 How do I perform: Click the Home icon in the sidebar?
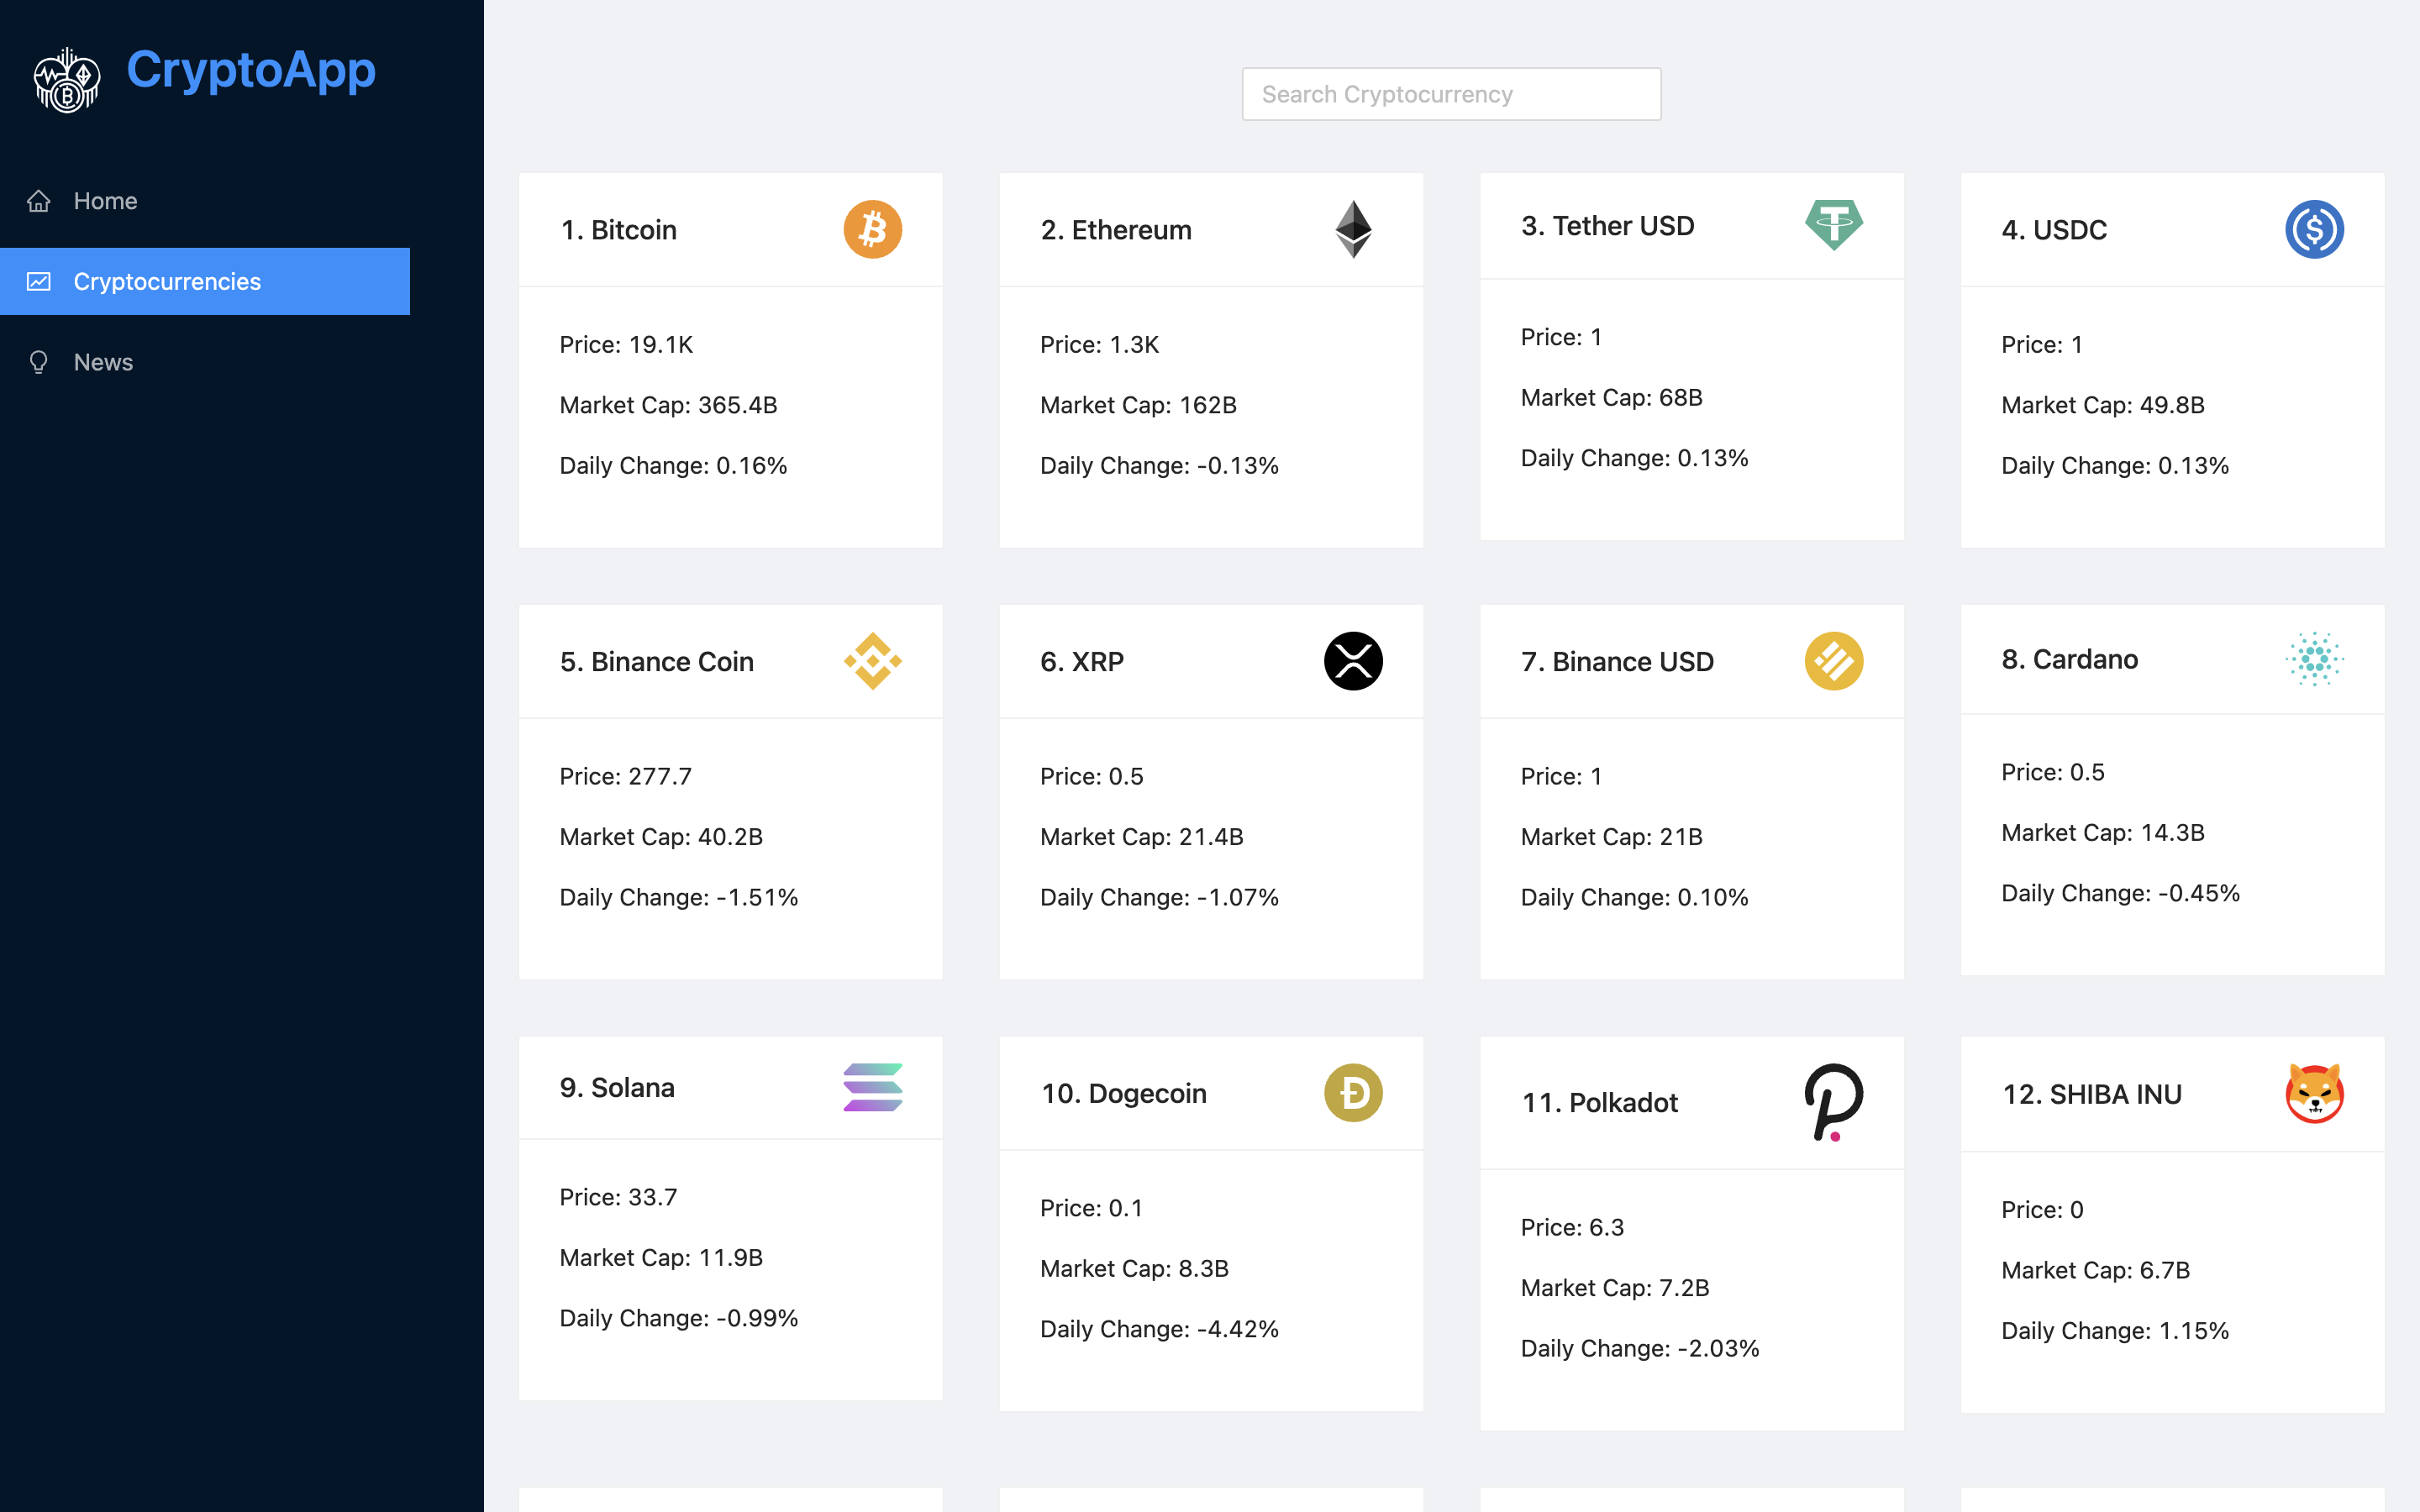(39, 201)
